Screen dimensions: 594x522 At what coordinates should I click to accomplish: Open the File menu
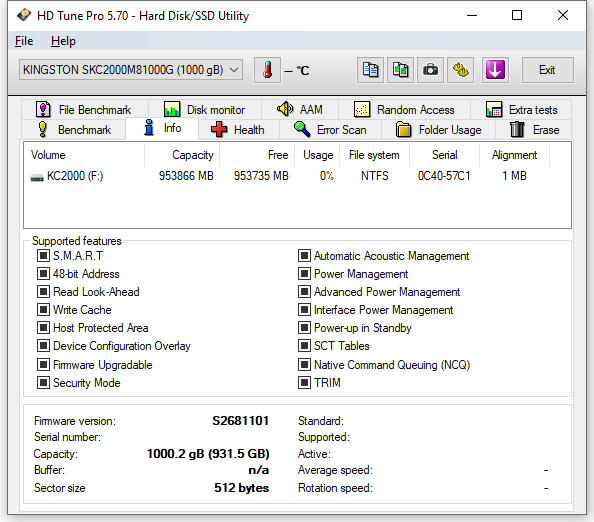tap(24, 41)
